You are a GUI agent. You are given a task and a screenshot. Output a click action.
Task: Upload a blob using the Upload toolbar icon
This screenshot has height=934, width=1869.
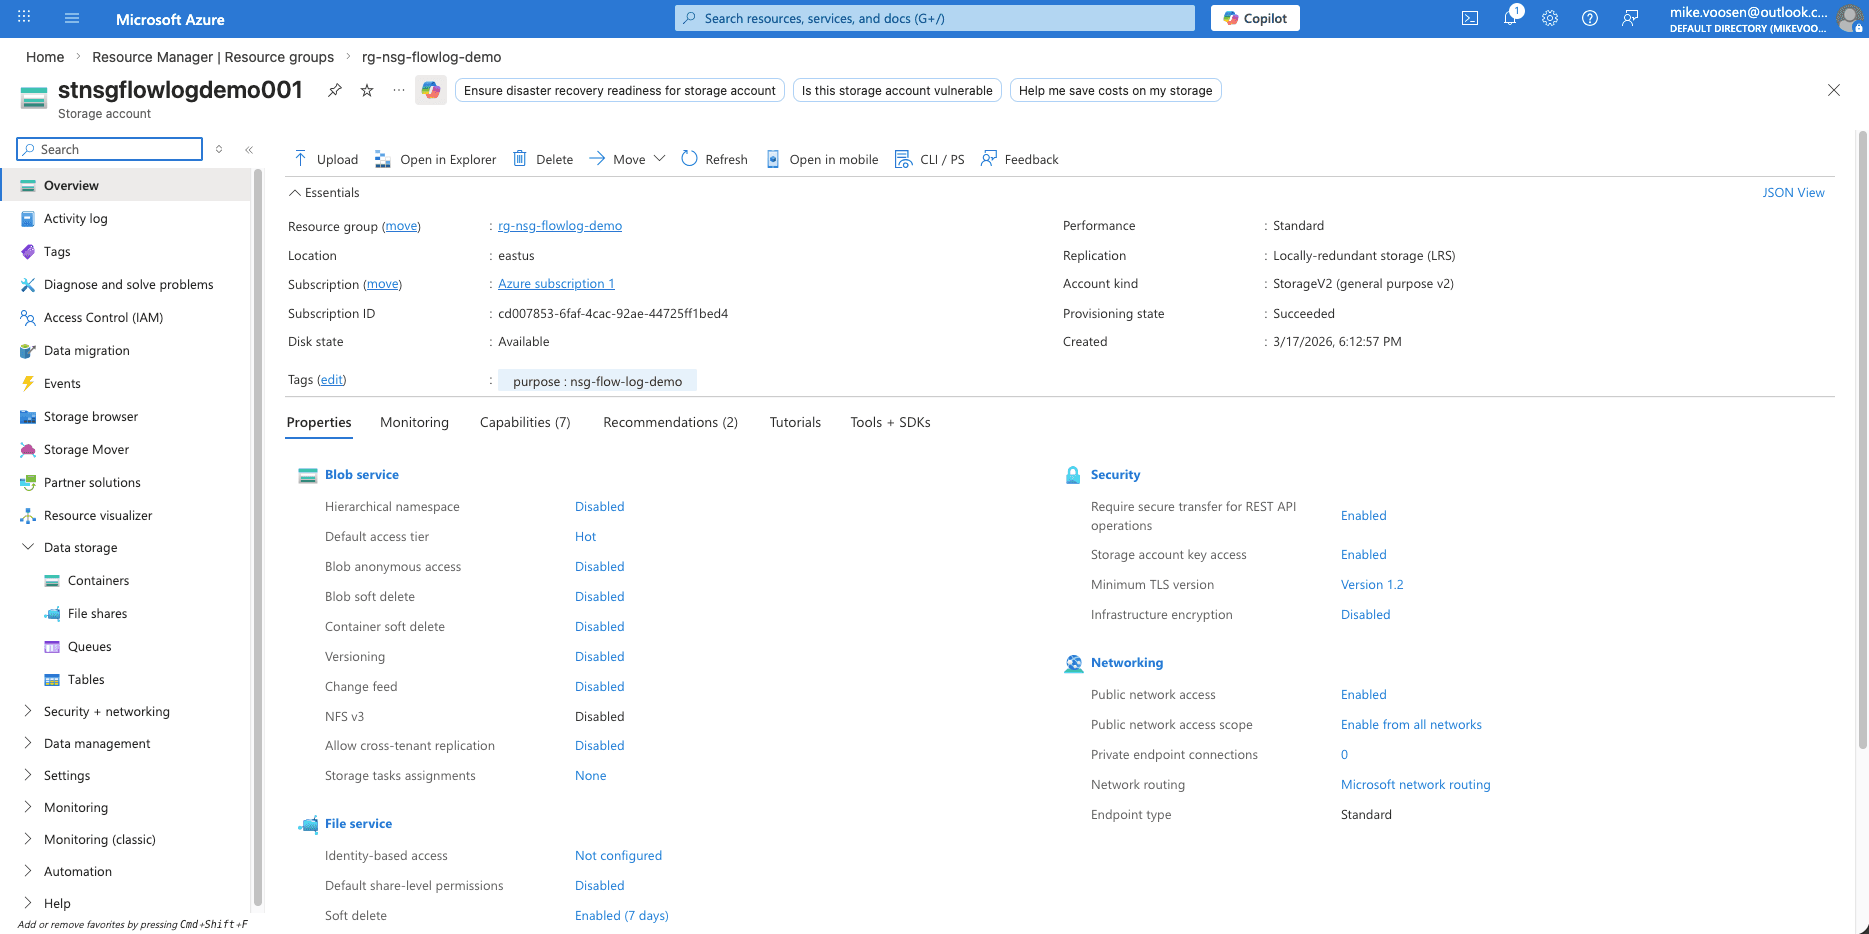(x=325, y=158)
